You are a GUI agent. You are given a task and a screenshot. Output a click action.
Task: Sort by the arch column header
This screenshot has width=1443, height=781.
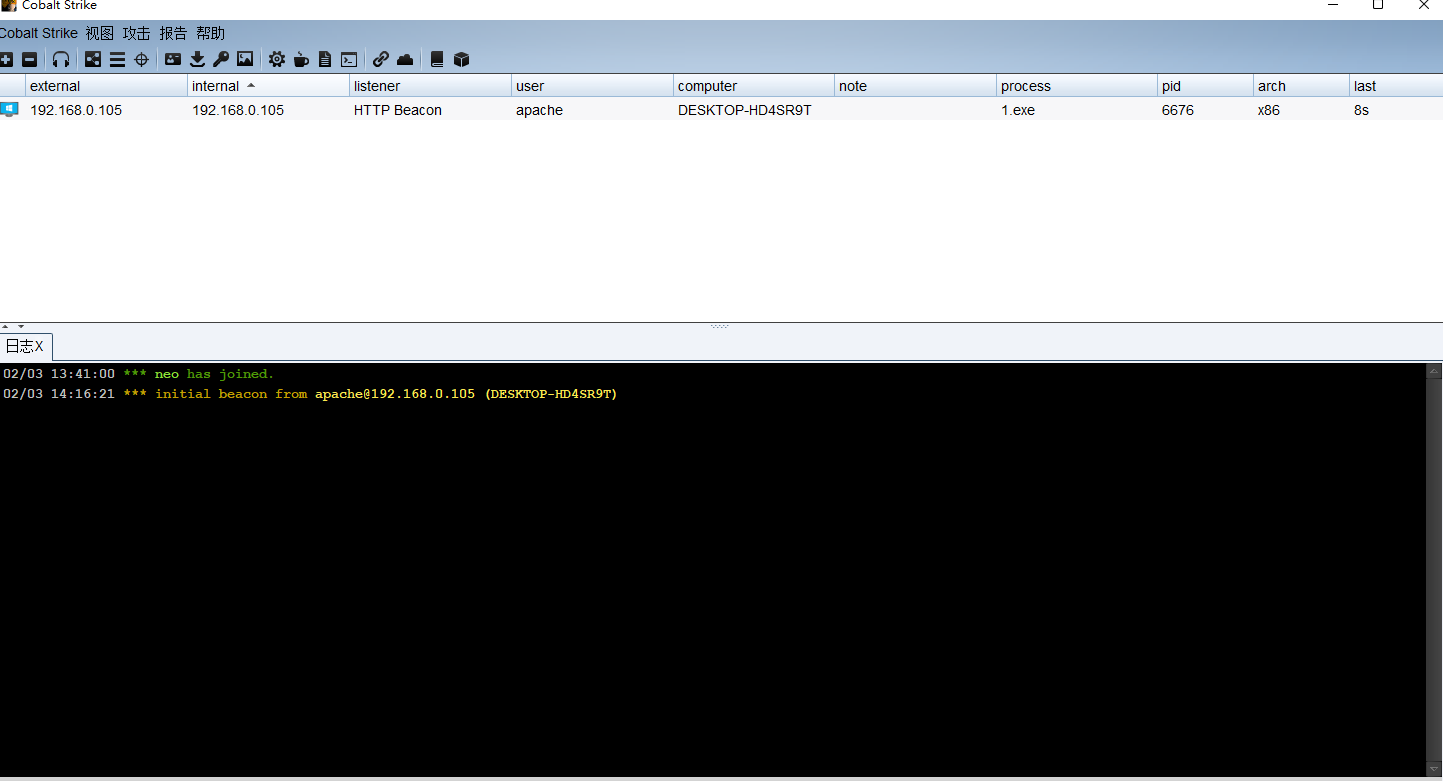1301,86
